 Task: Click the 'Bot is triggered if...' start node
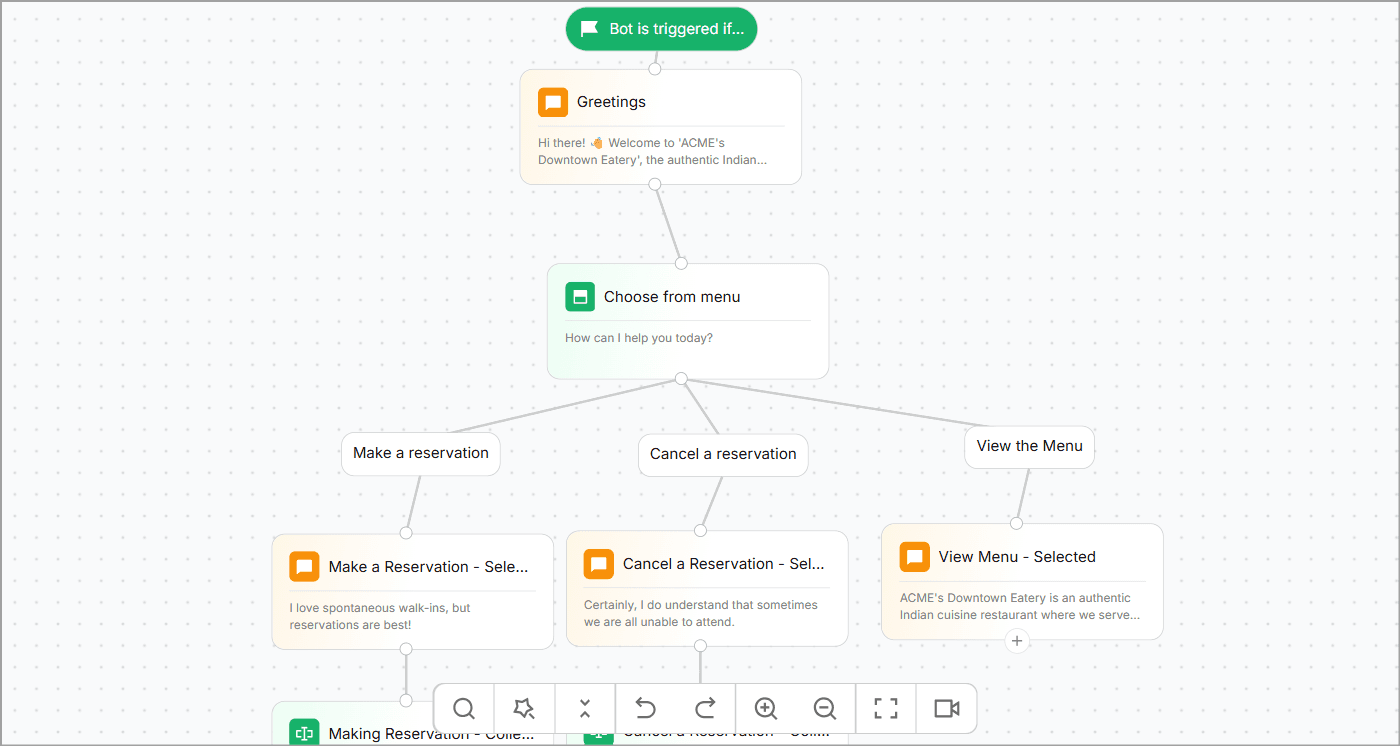661,29
